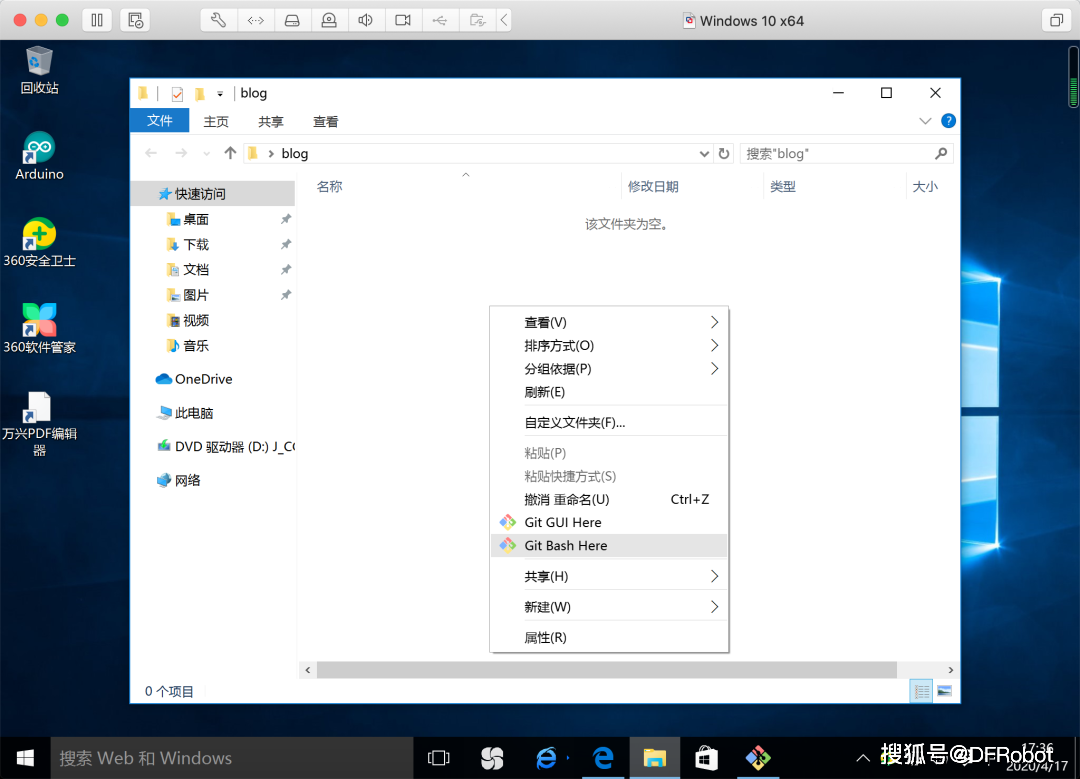
Task: Click the properties checkmark in quick access toolbar
Action: pos(177,94)
